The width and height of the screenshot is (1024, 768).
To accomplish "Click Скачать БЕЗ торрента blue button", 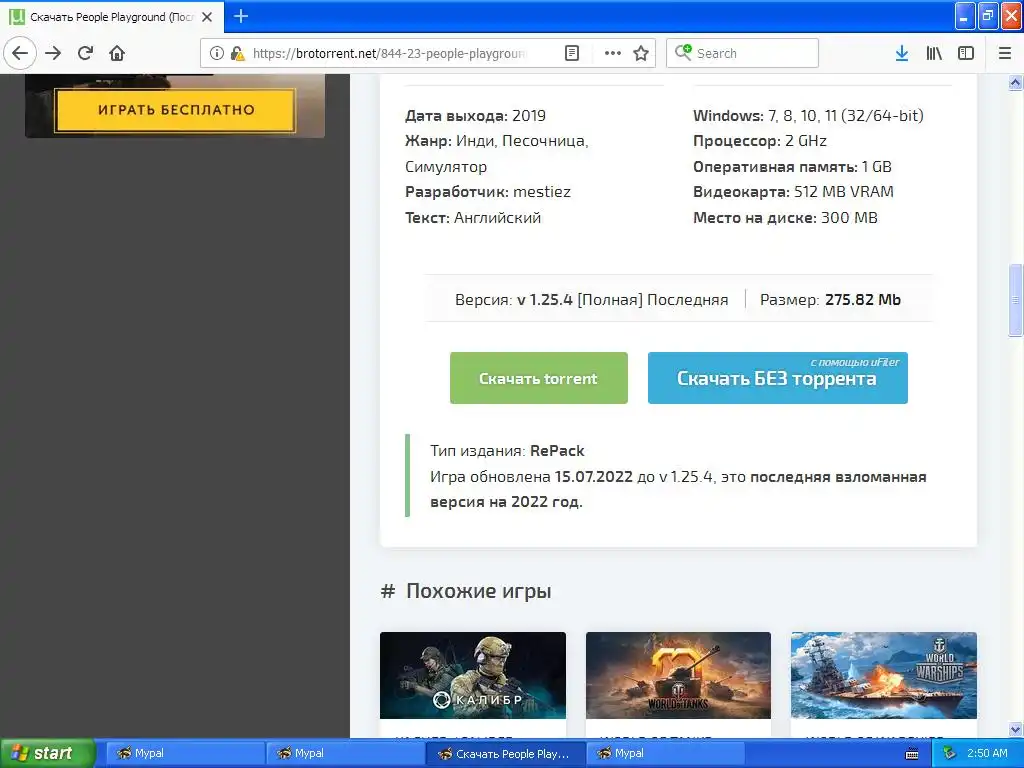I will point(778,378).
